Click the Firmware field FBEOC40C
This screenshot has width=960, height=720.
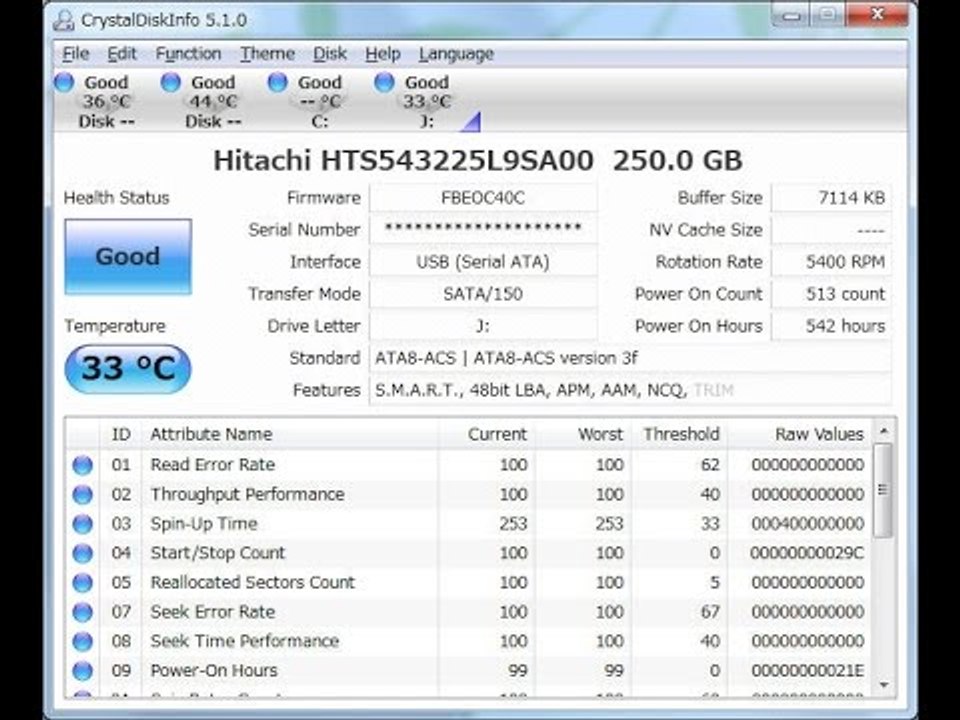(483, 198)
